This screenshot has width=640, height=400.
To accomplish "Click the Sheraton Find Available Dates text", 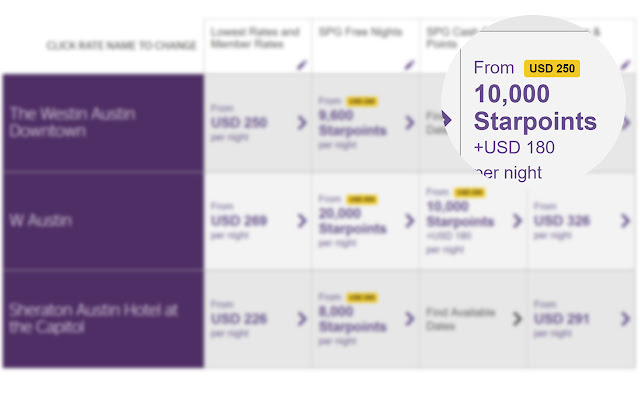I will click(462, 318).
